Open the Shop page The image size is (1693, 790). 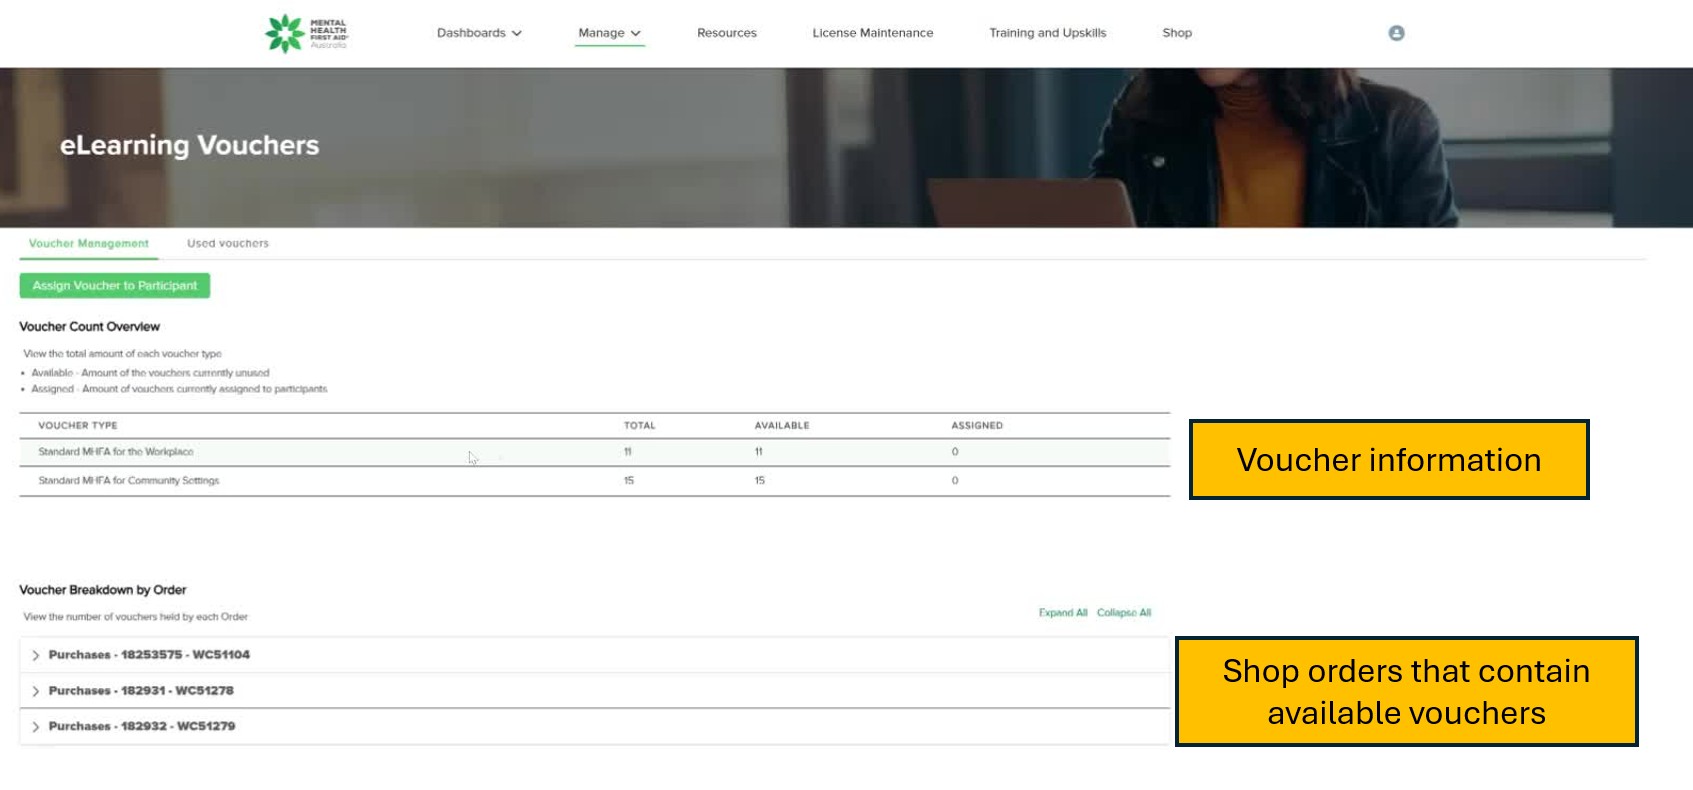pos(1176,33)
